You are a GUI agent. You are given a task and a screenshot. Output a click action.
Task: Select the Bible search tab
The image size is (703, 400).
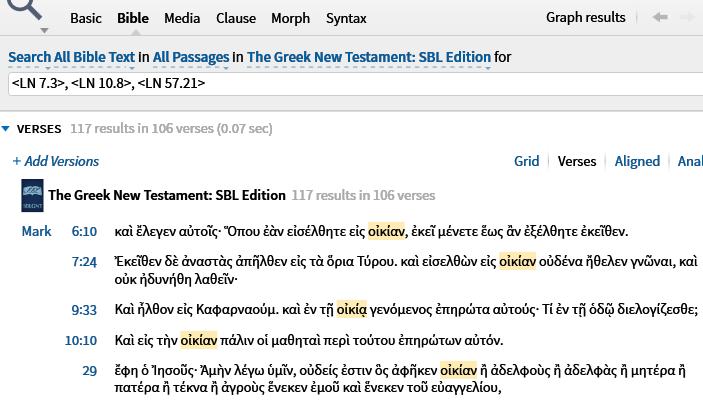[133, 18]
